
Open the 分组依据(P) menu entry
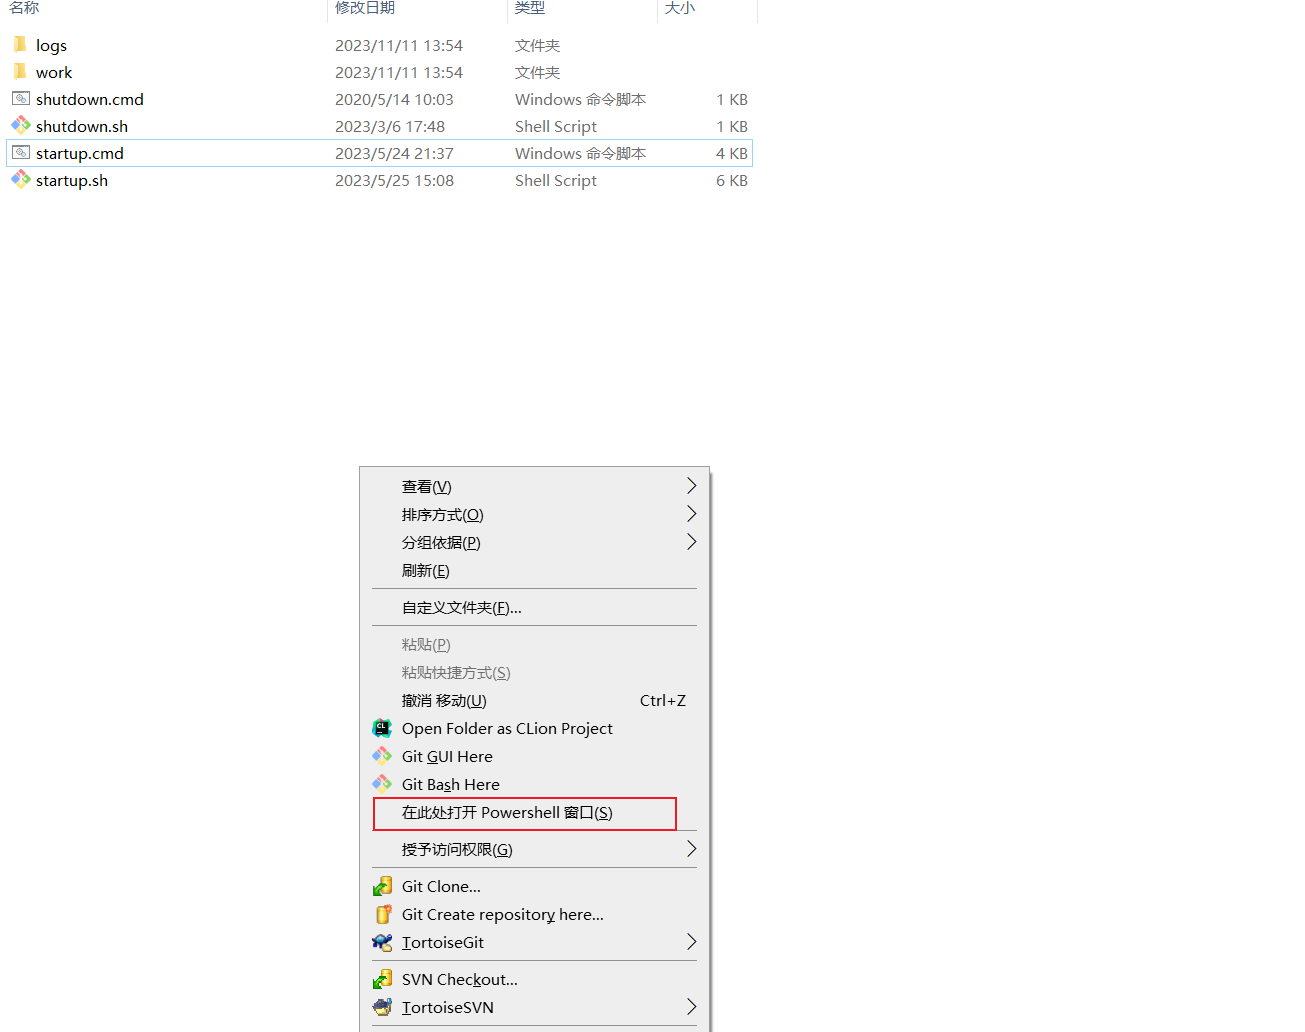[x=534, y=542]
